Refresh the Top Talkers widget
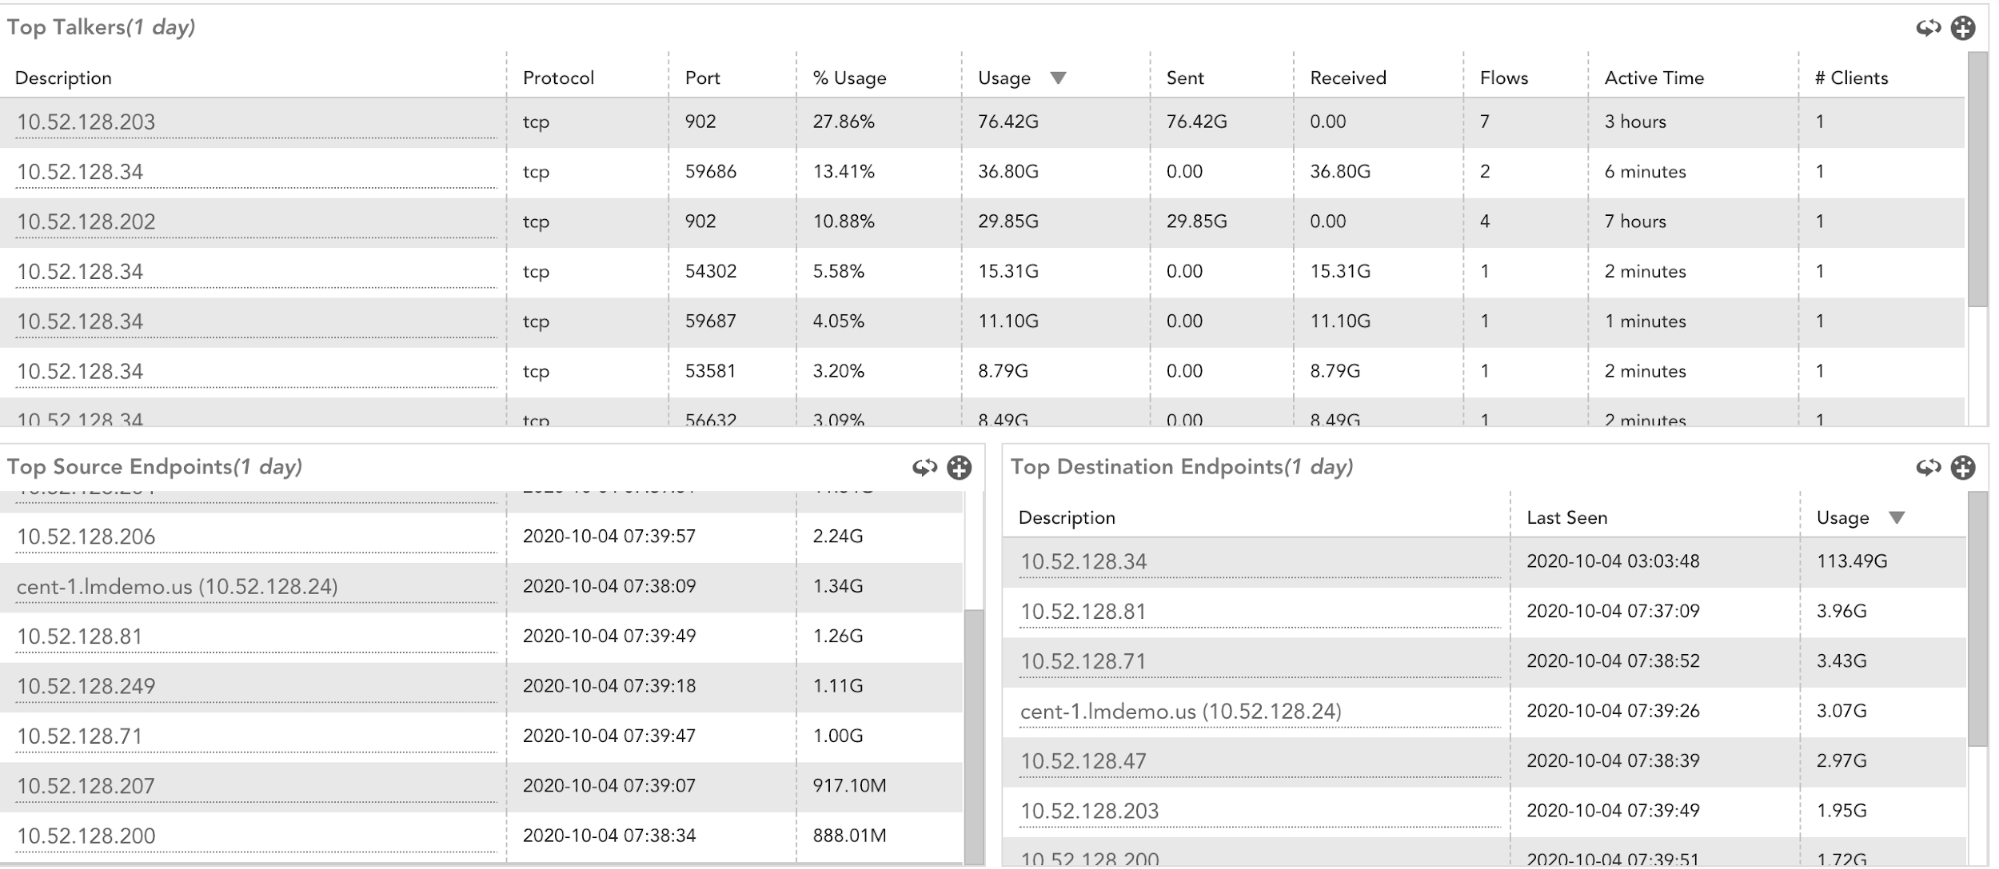Screen dimensions: 1999x869 (1930, 28)
